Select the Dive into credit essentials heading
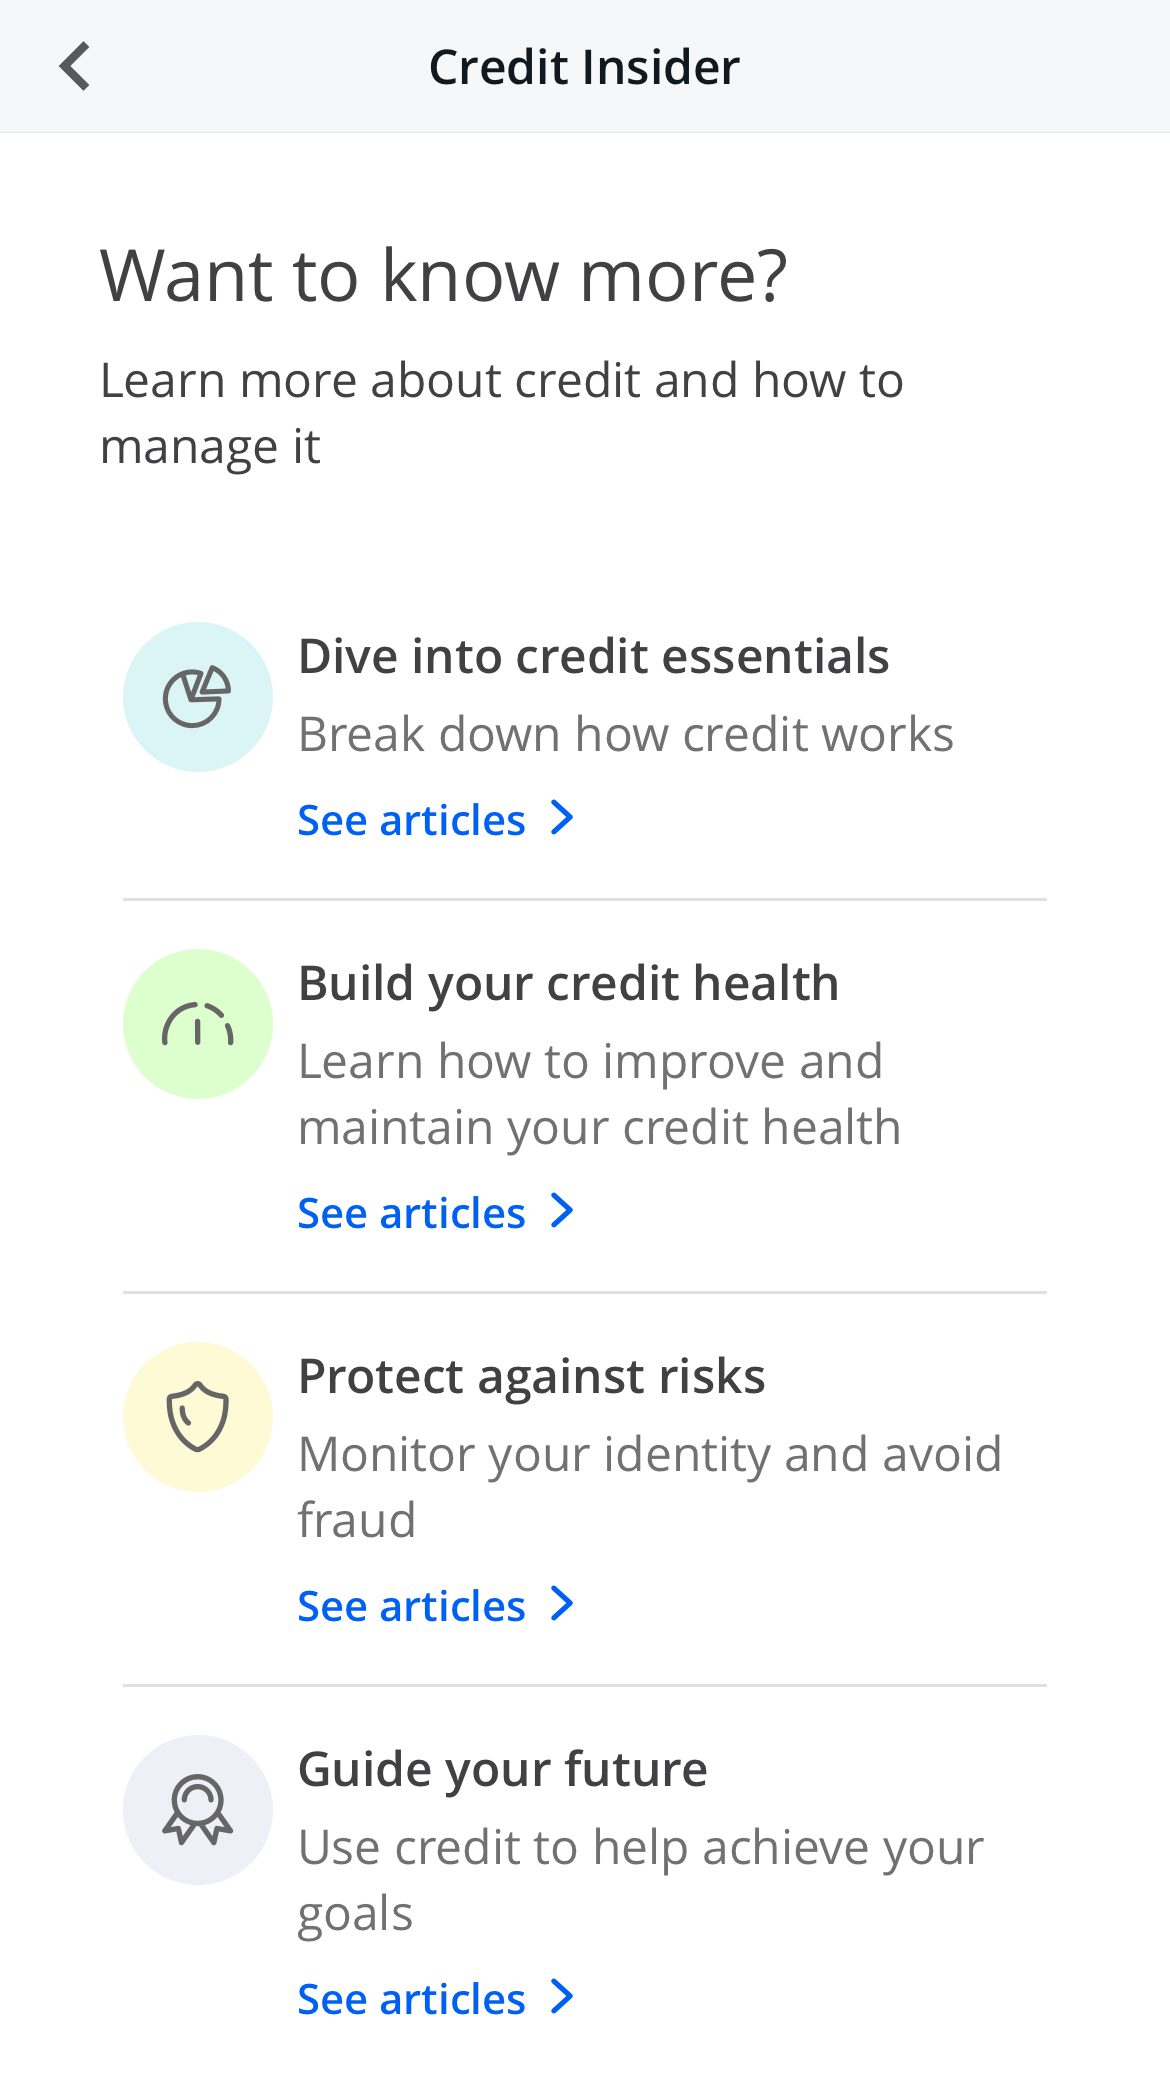 click(x=594, y=657)
